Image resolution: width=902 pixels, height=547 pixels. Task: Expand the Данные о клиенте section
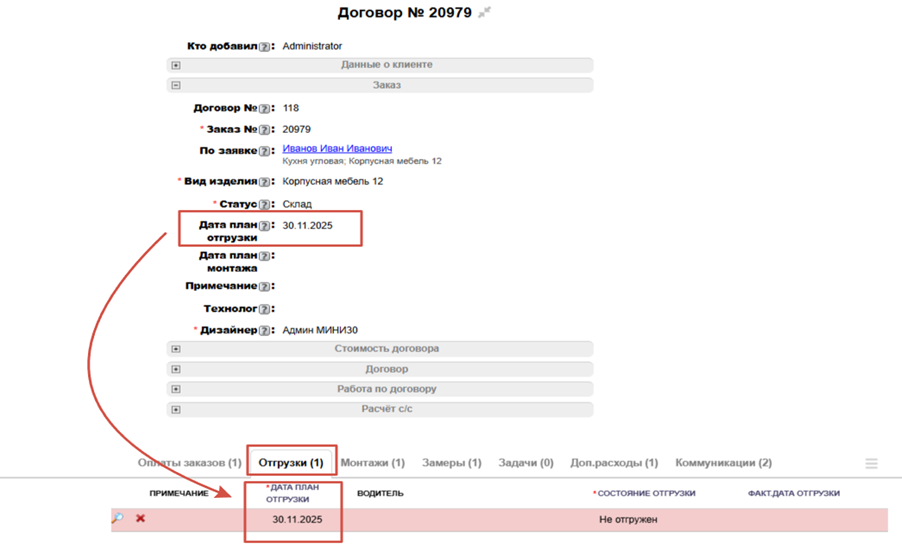click(176, 65)
